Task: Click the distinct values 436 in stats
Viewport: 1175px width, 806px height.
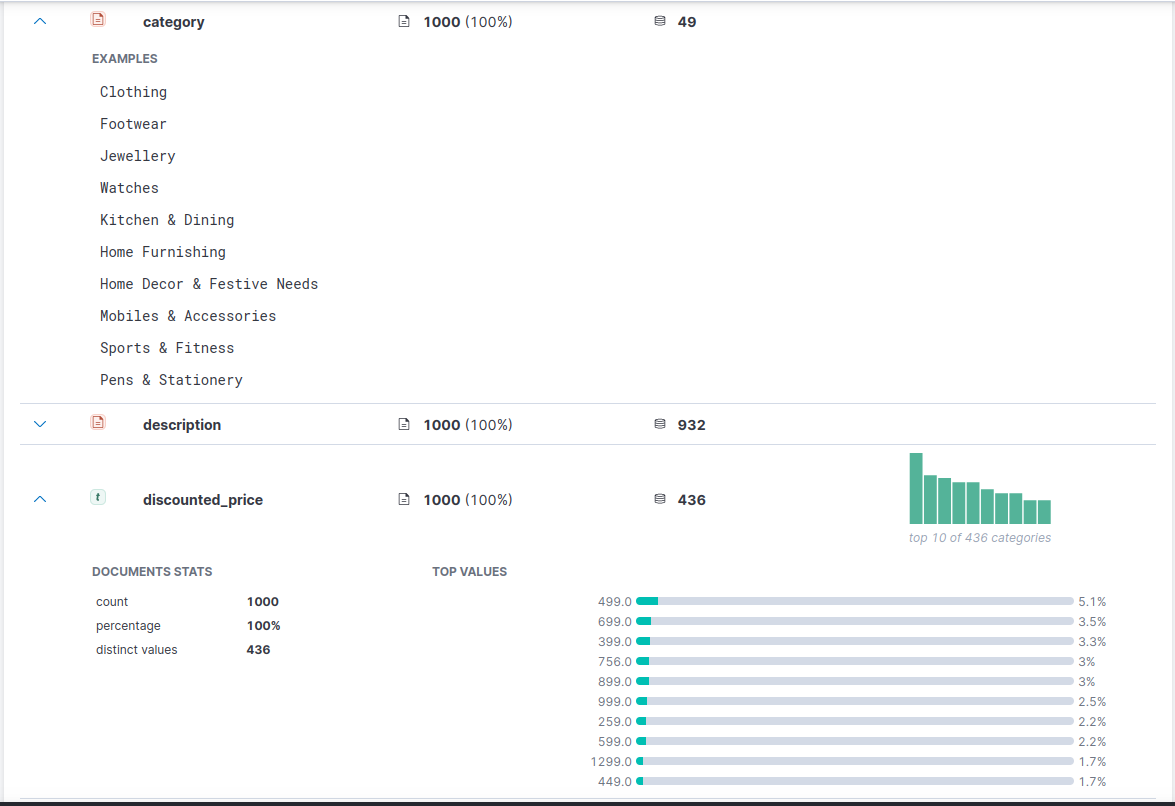Action: tap(259, 649)
